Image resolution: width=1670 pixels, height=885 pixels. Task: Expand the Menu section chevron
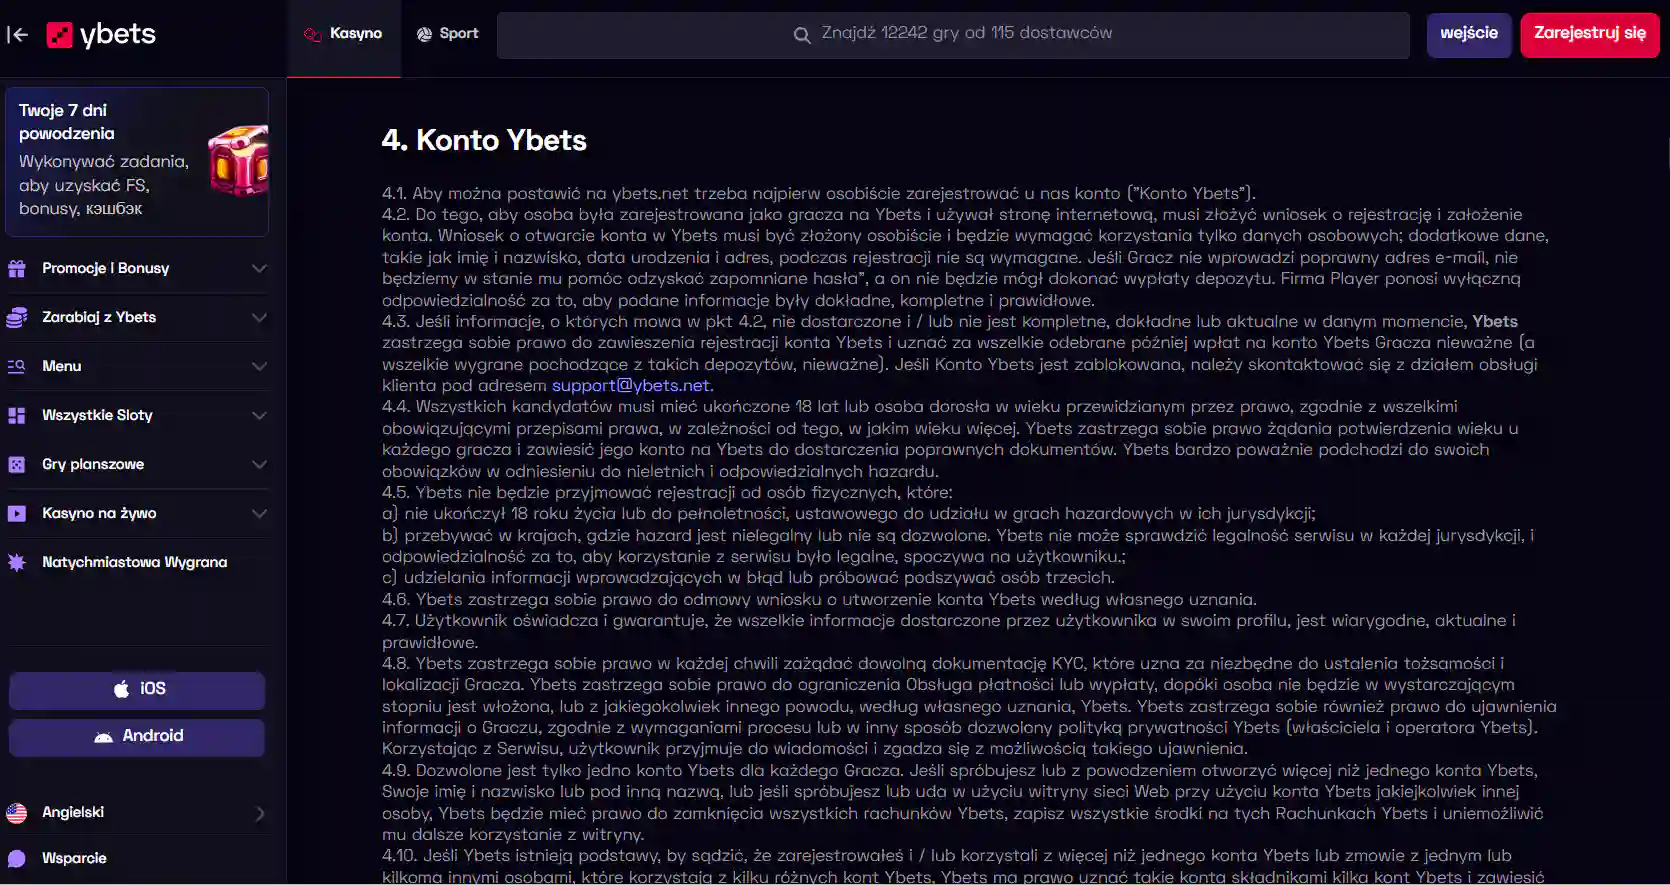click(259, 366)
